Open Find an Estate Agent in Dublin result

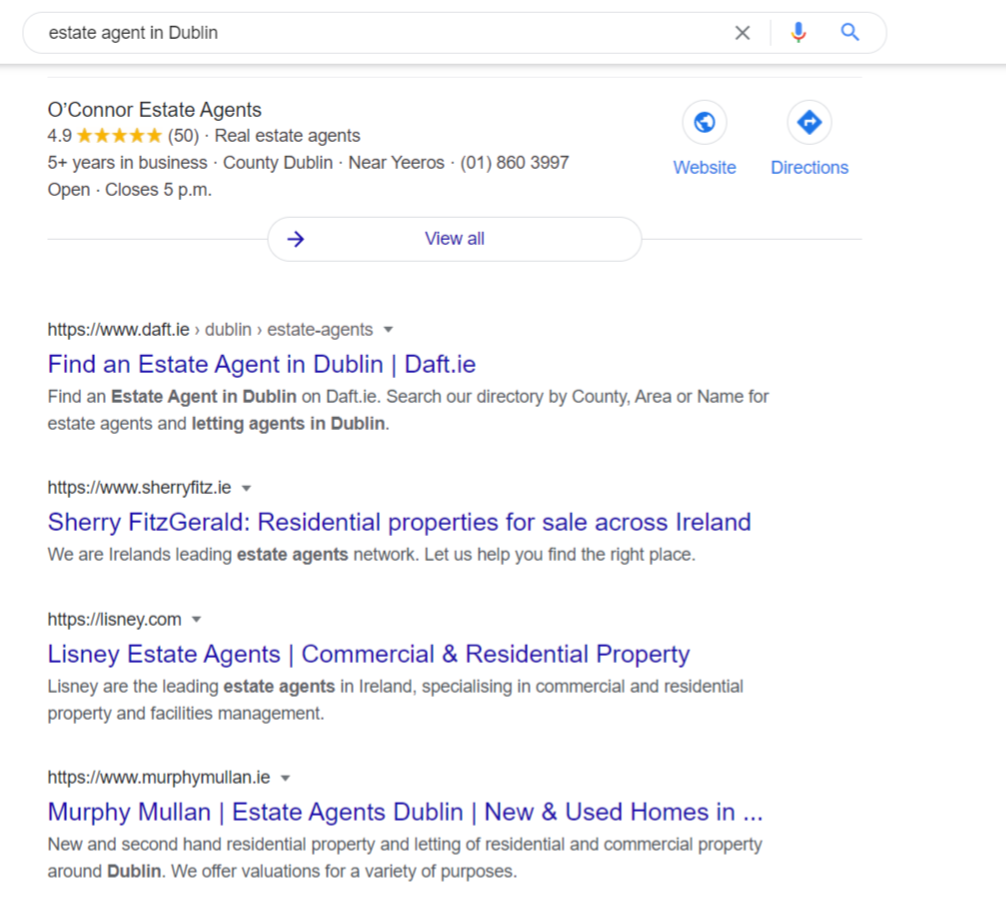(x=261, y=364)
